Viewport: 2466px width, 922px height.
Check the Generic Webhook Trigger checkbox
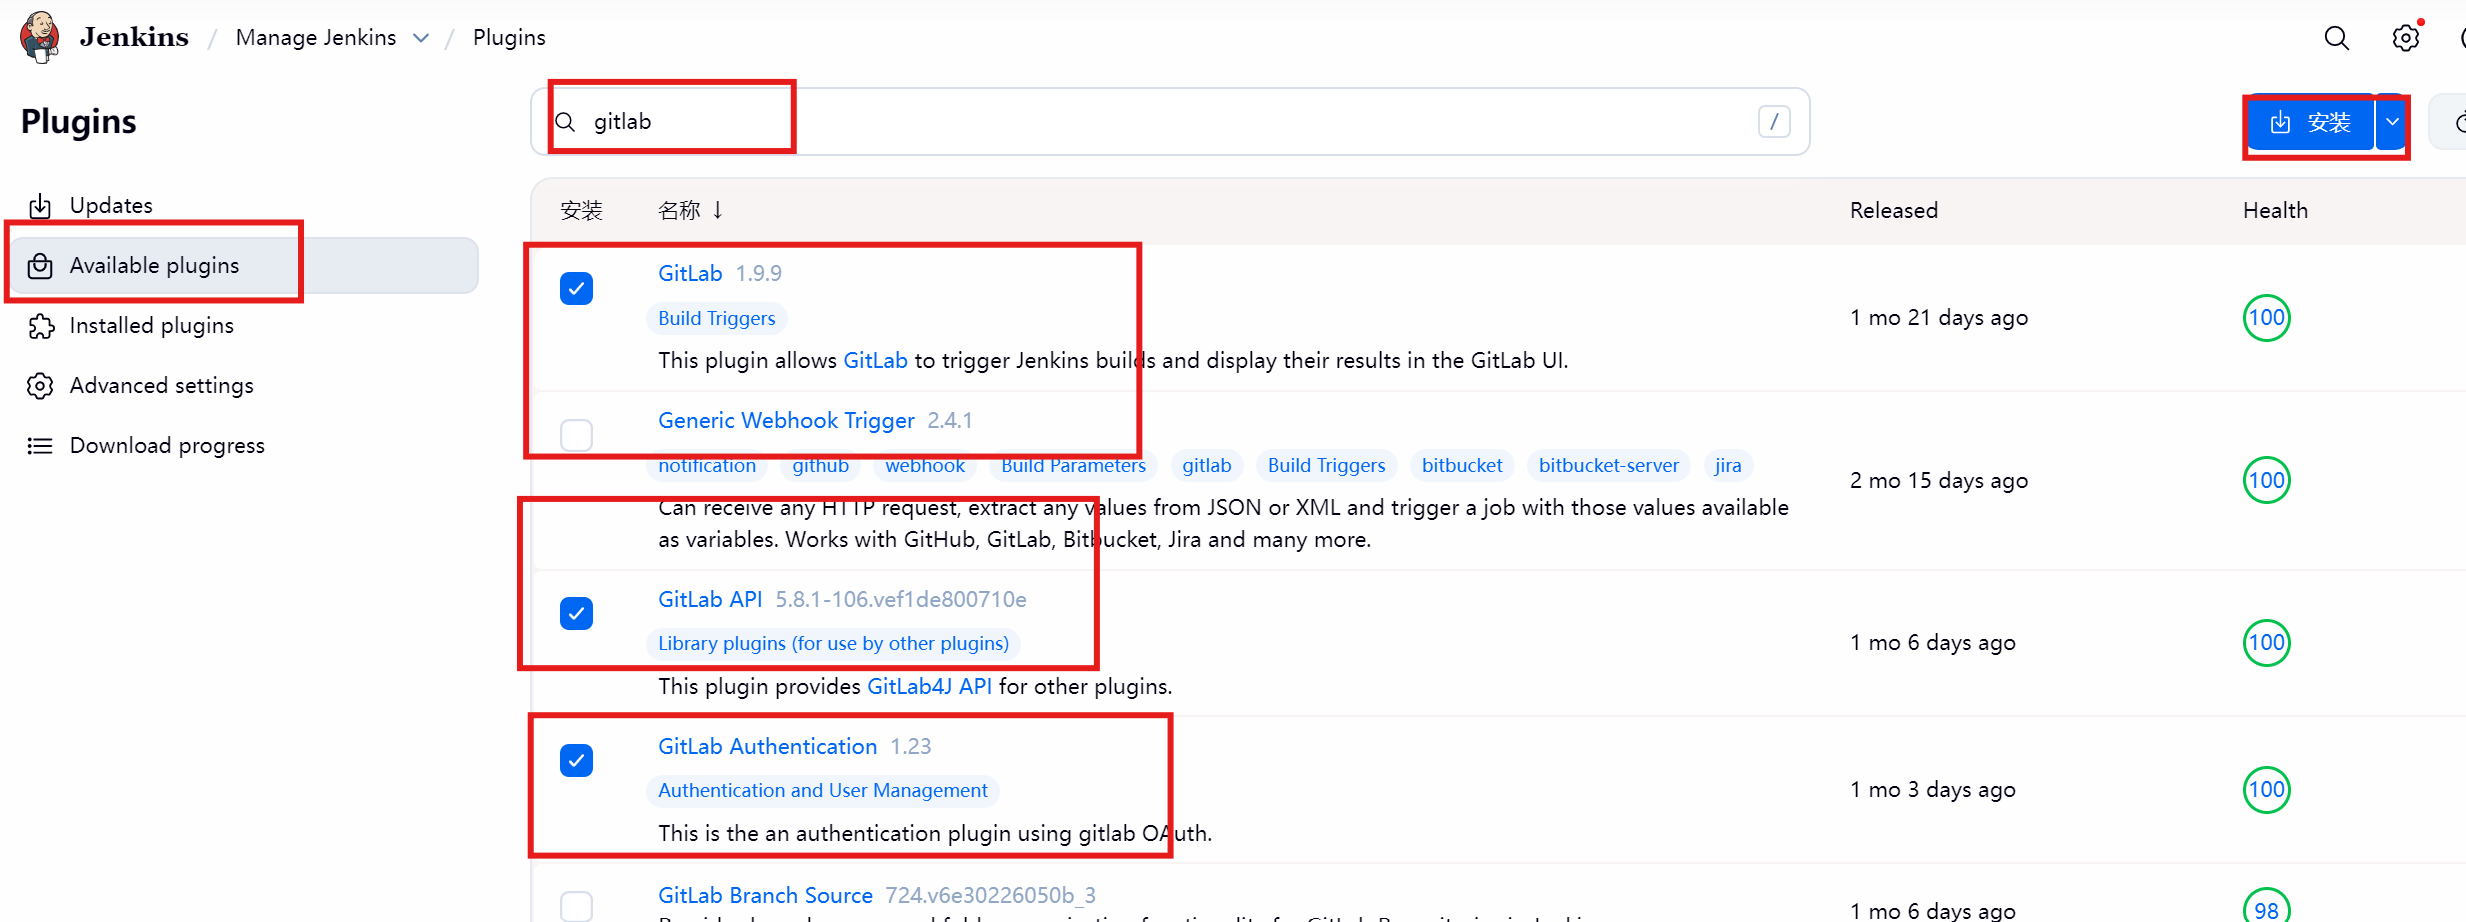click(x=576, y=435)
